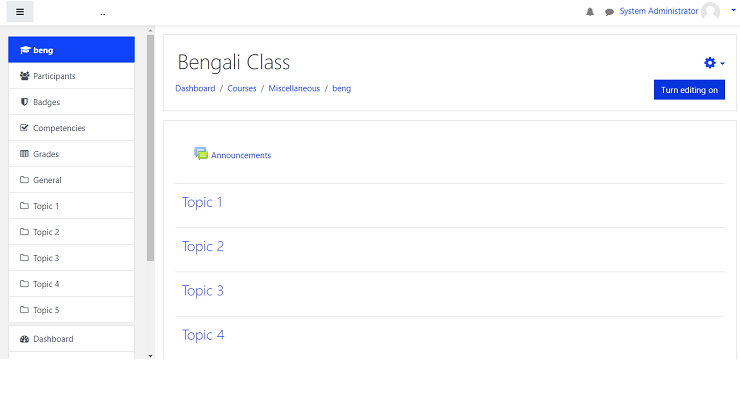The image size is (740, 400).
Task: Open the Announcements forum link
Action: coord(241,155)
